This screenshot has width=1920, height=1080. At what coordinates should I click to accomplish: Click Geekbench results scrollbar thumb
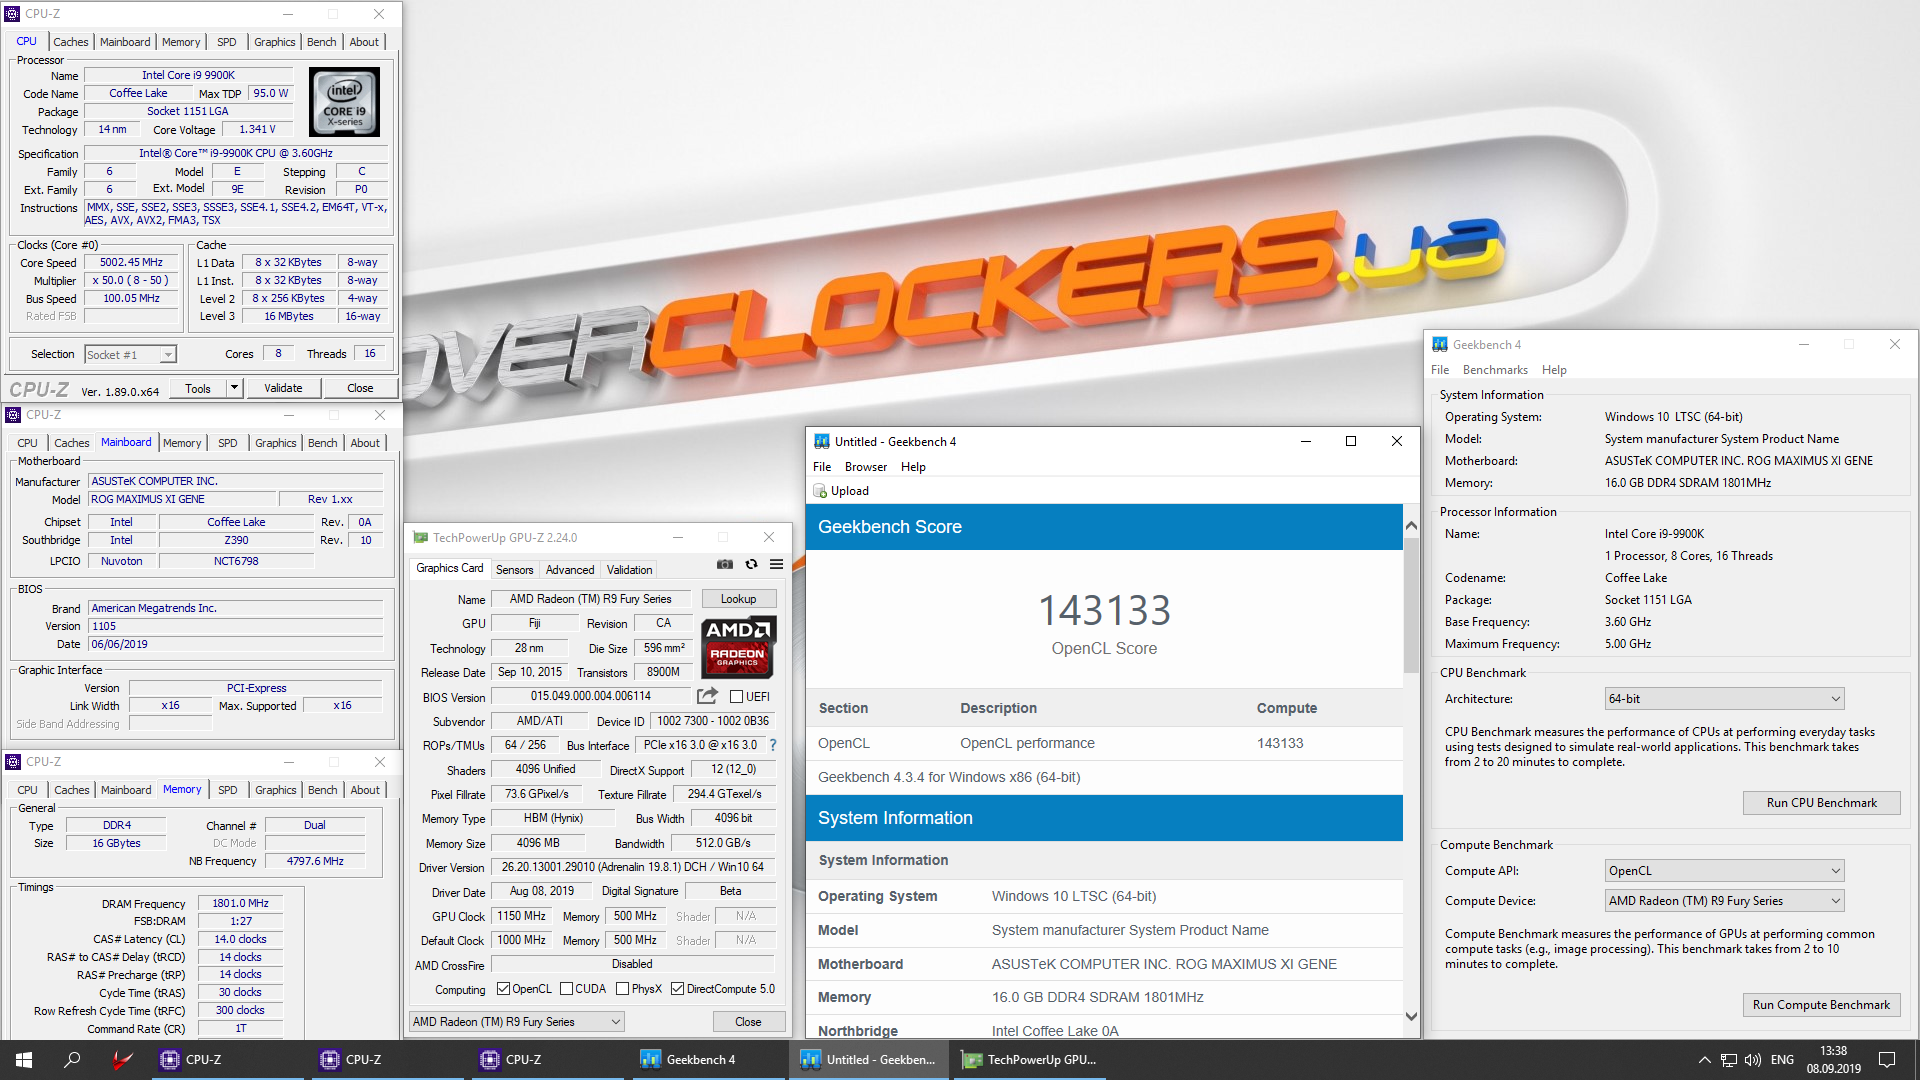pyautogui.click(x=1411, y=605)
